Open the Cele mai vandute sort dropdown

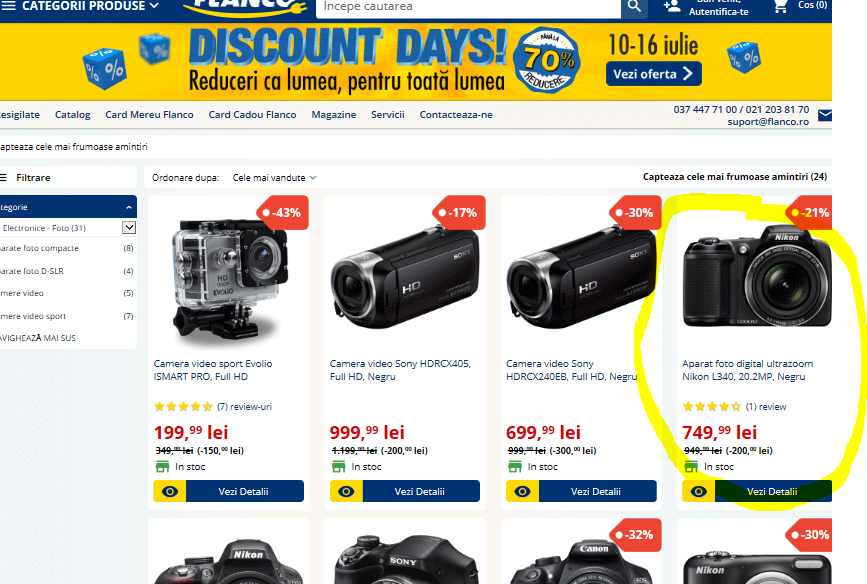click(274, 178)
